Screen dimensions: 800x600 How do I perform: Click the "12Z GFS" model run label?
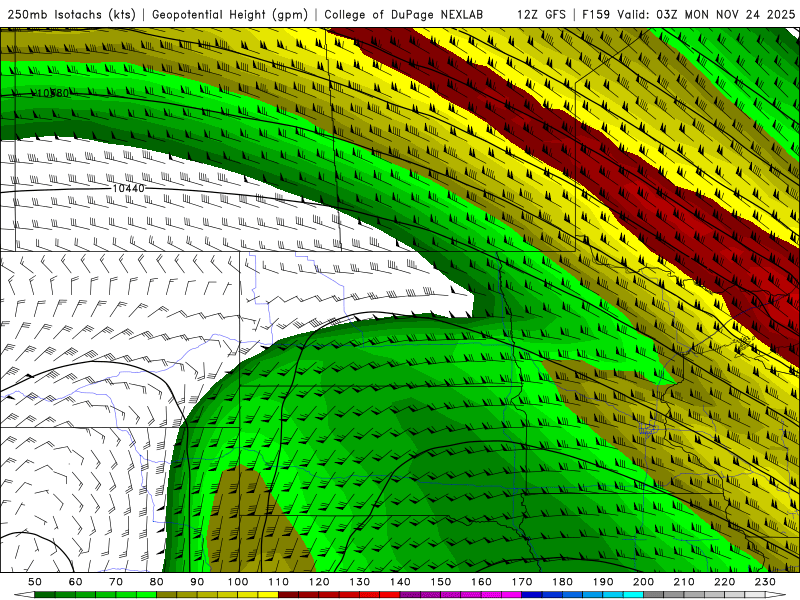pyautogui.click(x=541, y=15)
